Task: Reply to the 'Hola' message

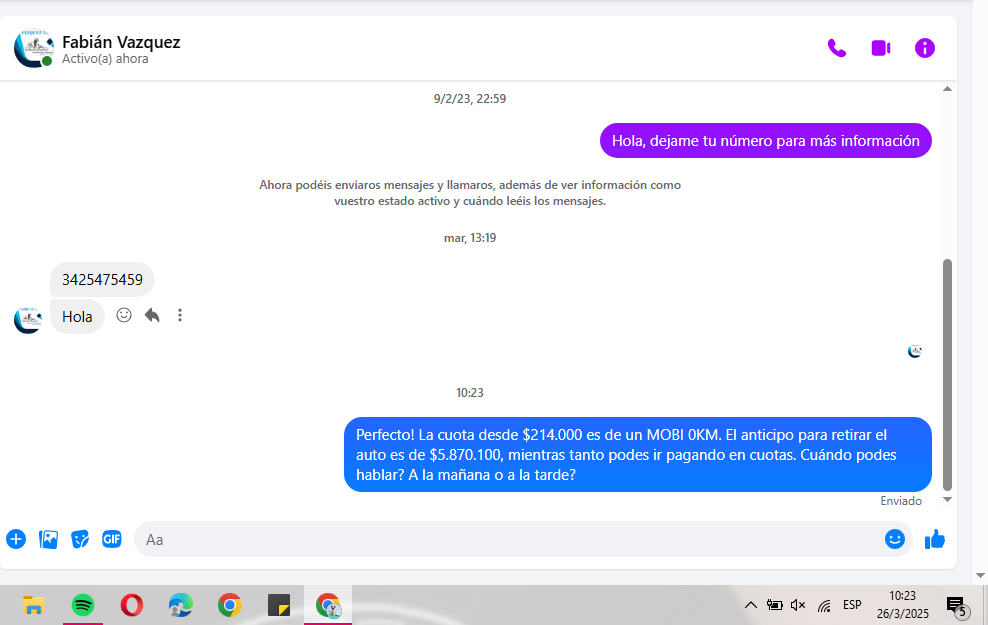Action: pyautogui.click(x=152, y=315)
